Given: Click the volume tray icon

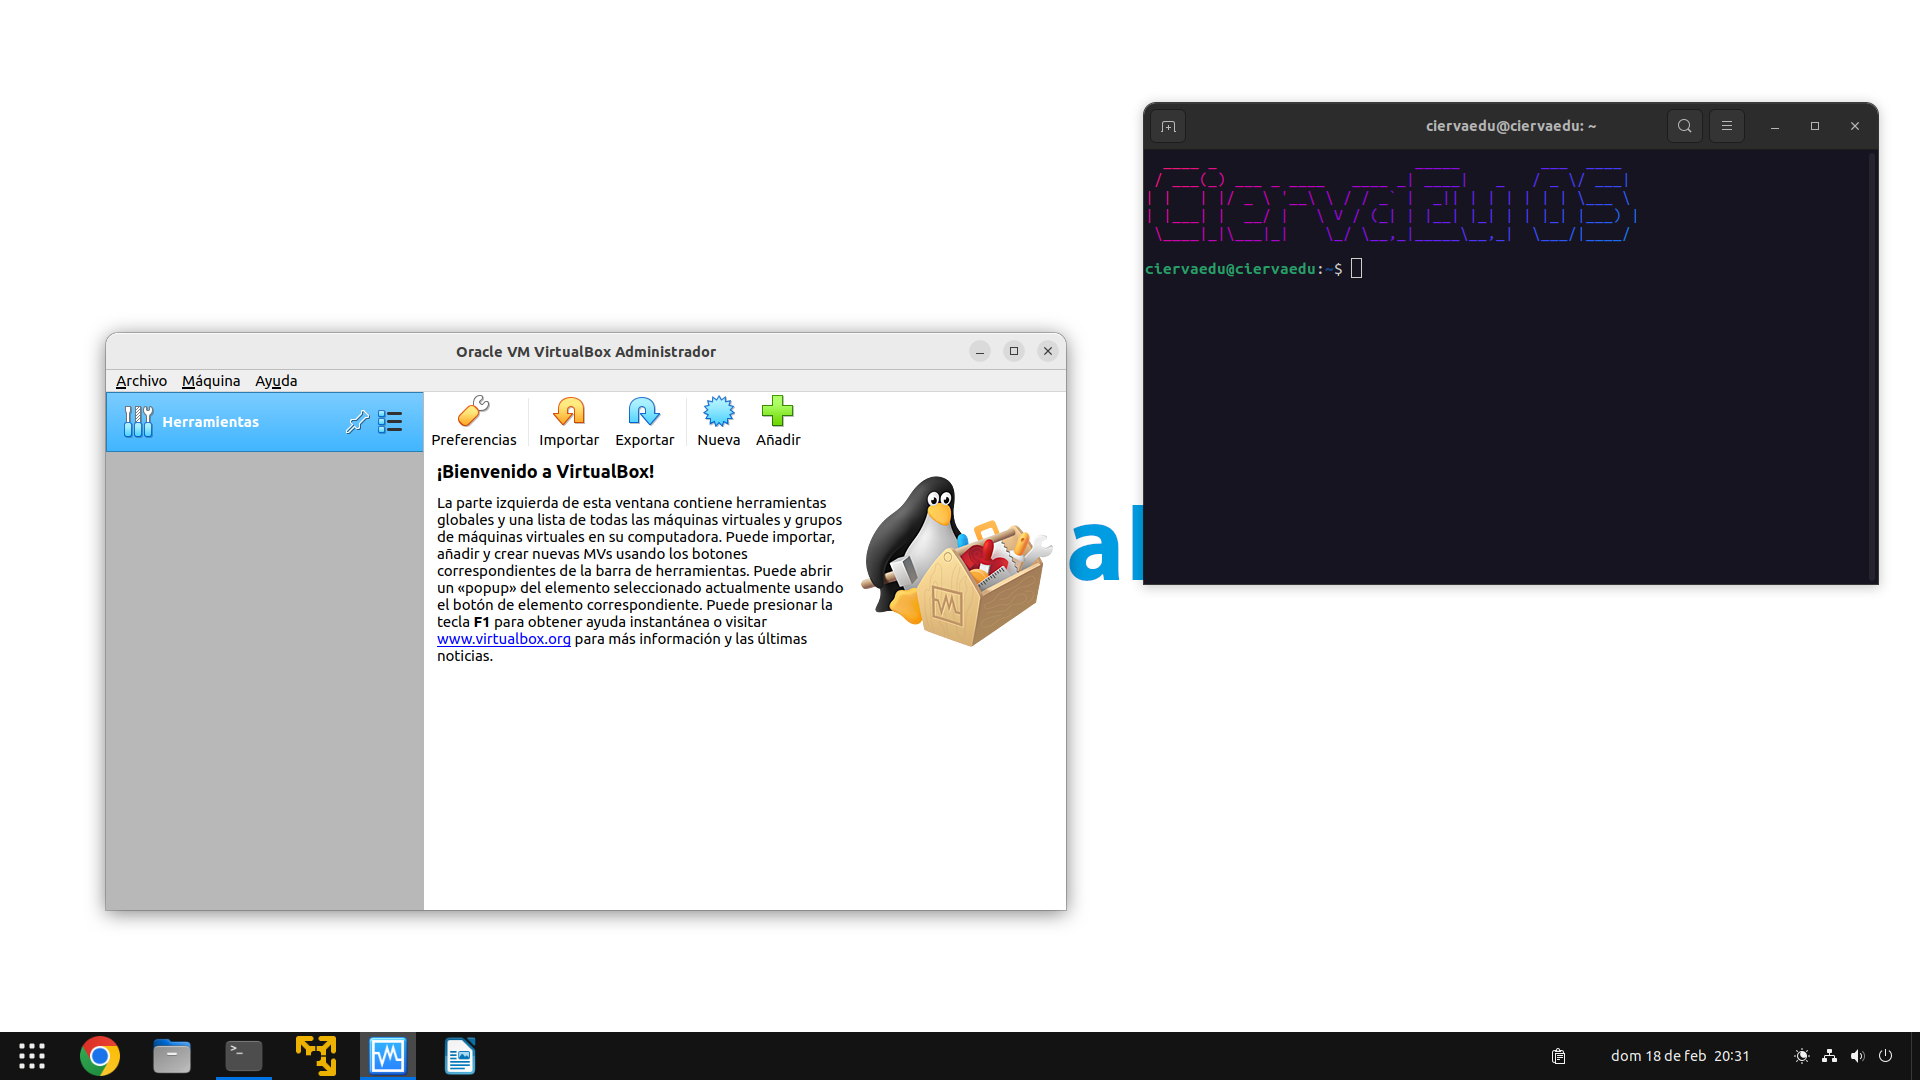Looking at the screenshot, I should [x=1858, y=1056].
